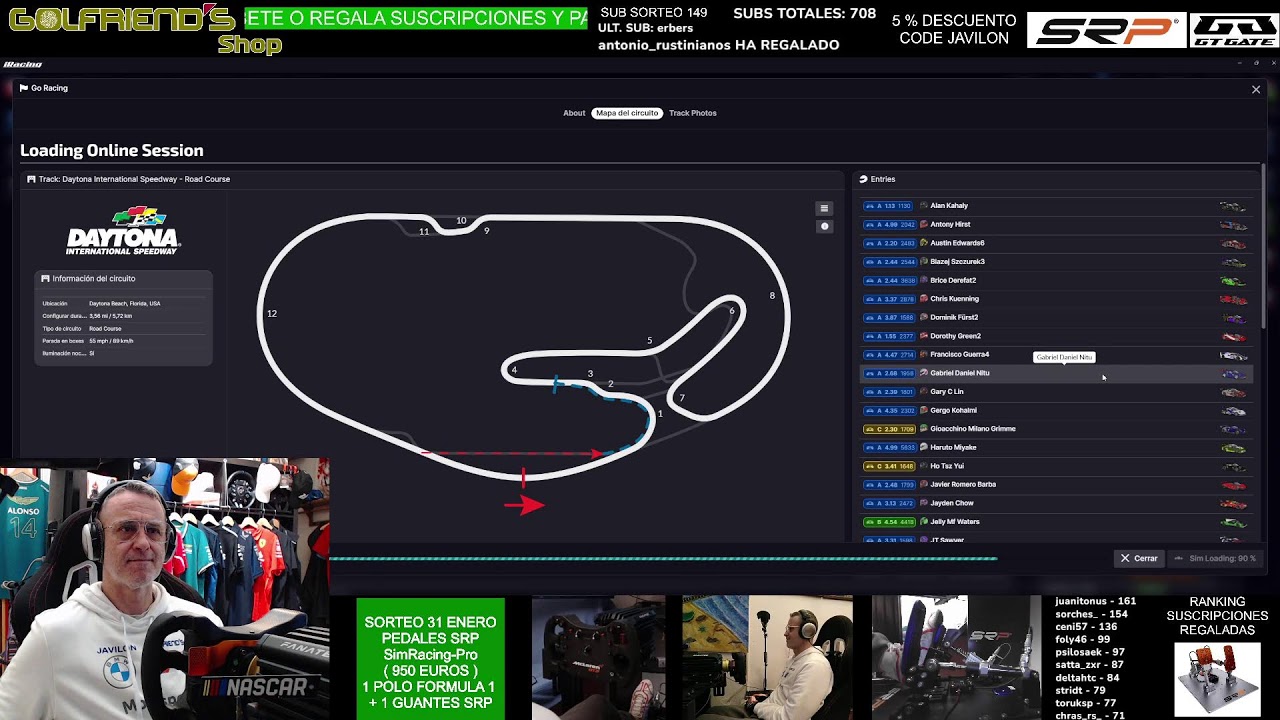Image resolution: width=1280 pixels, height=720 pixels.
Task: Click the Cerrar button
Action: point(1139,558)
